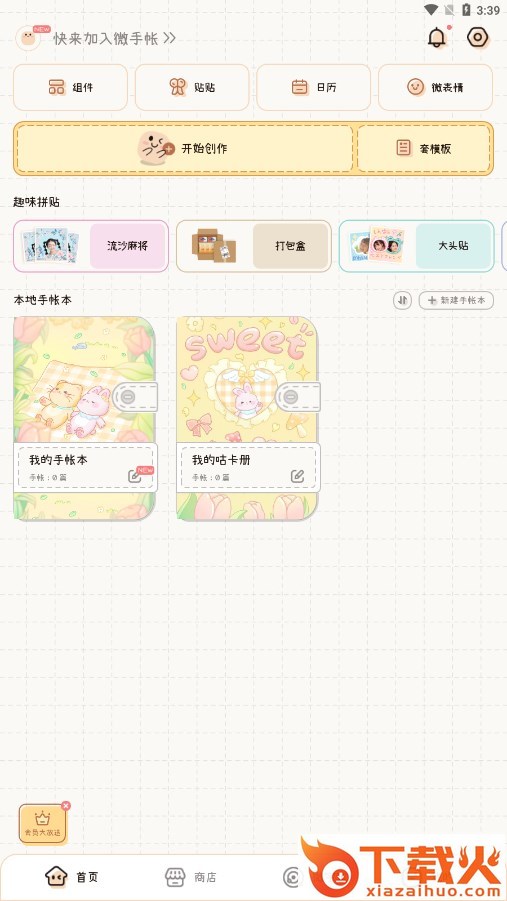
Task: Open the 组件 widgets shortcut
Action: coord(70,87)
